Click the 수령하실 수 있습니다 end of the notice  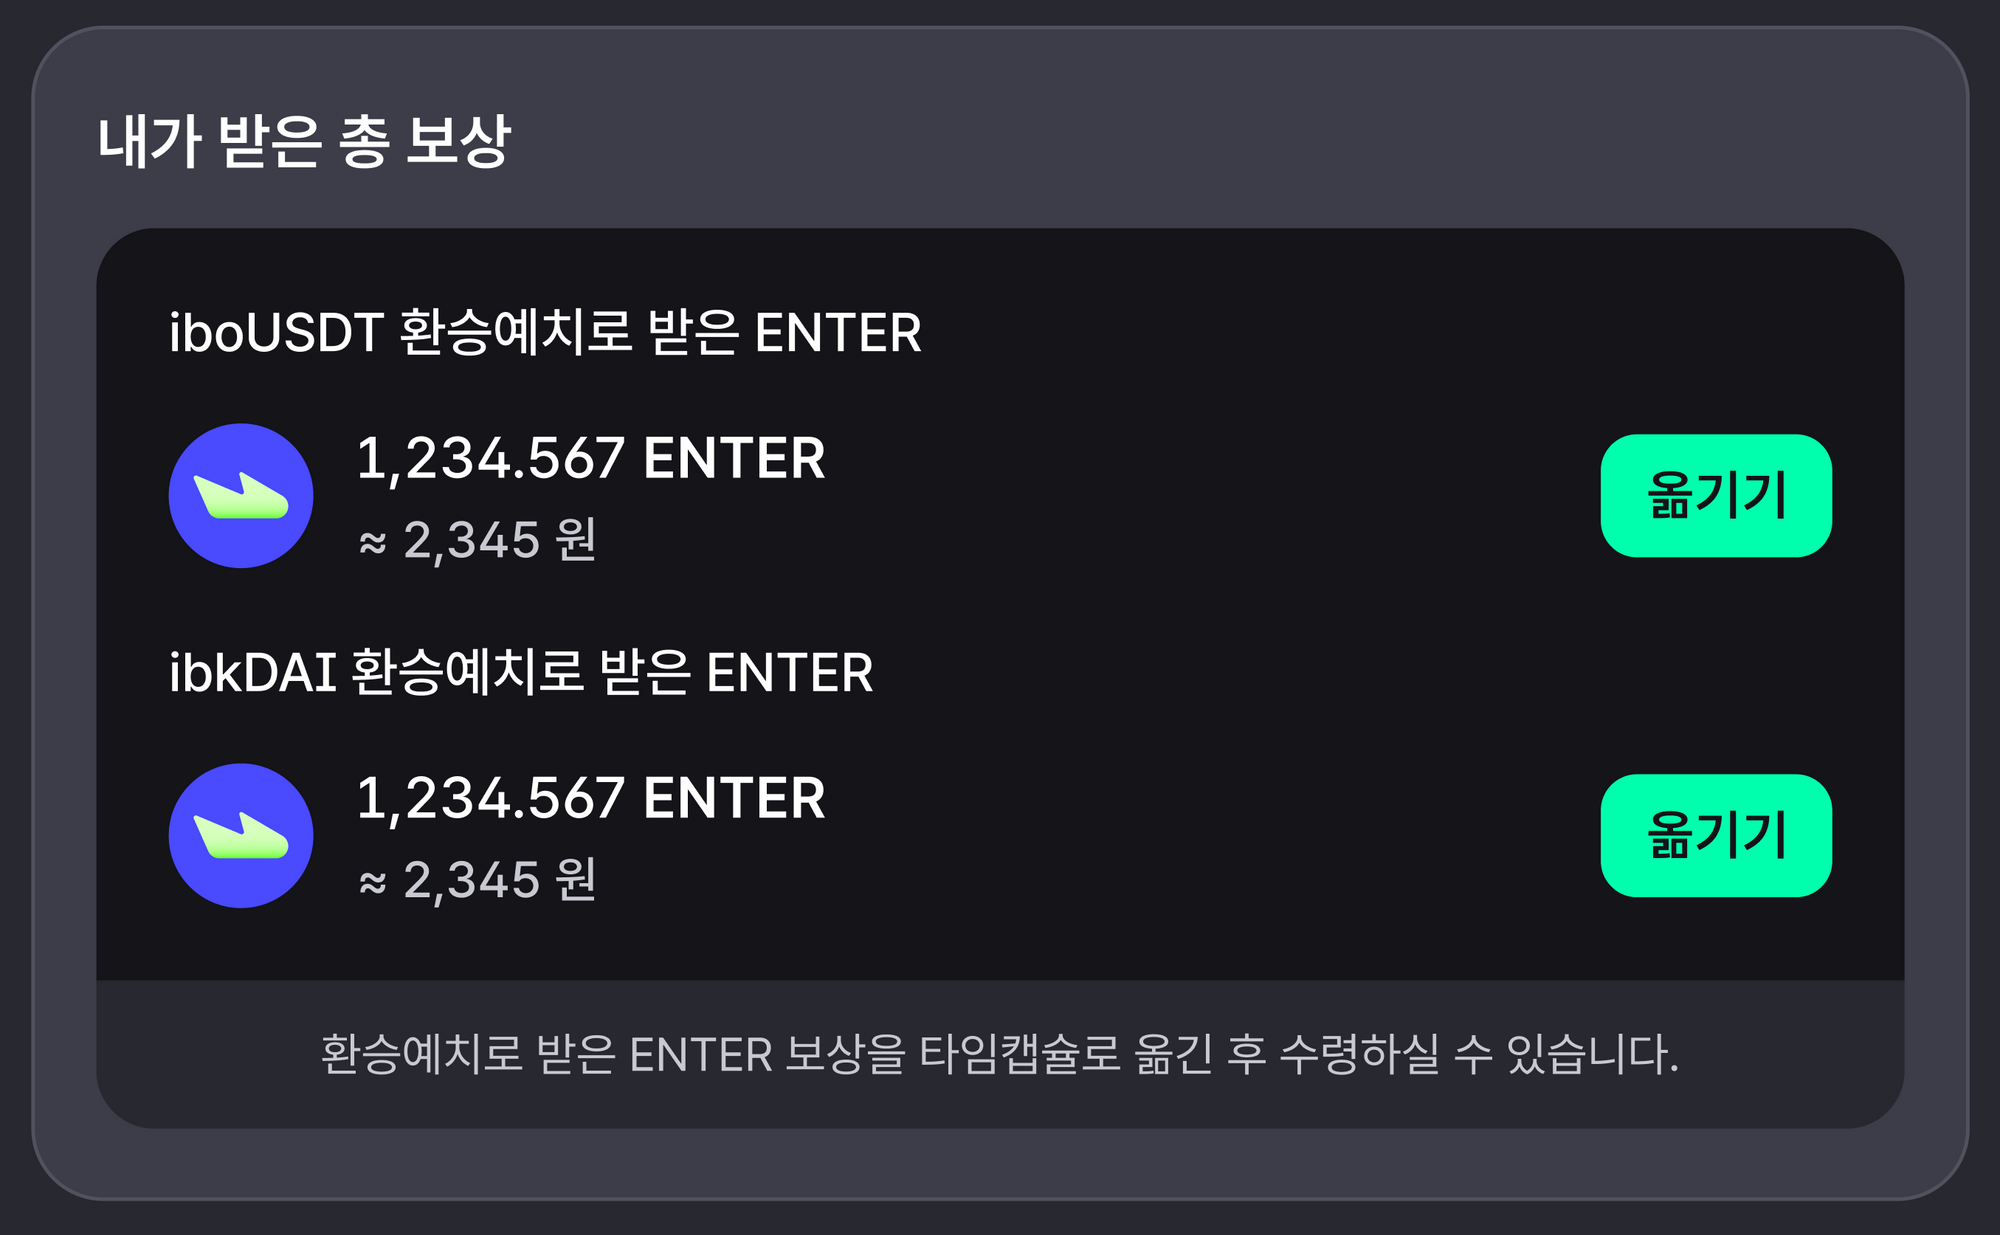pos(1479,1054)
